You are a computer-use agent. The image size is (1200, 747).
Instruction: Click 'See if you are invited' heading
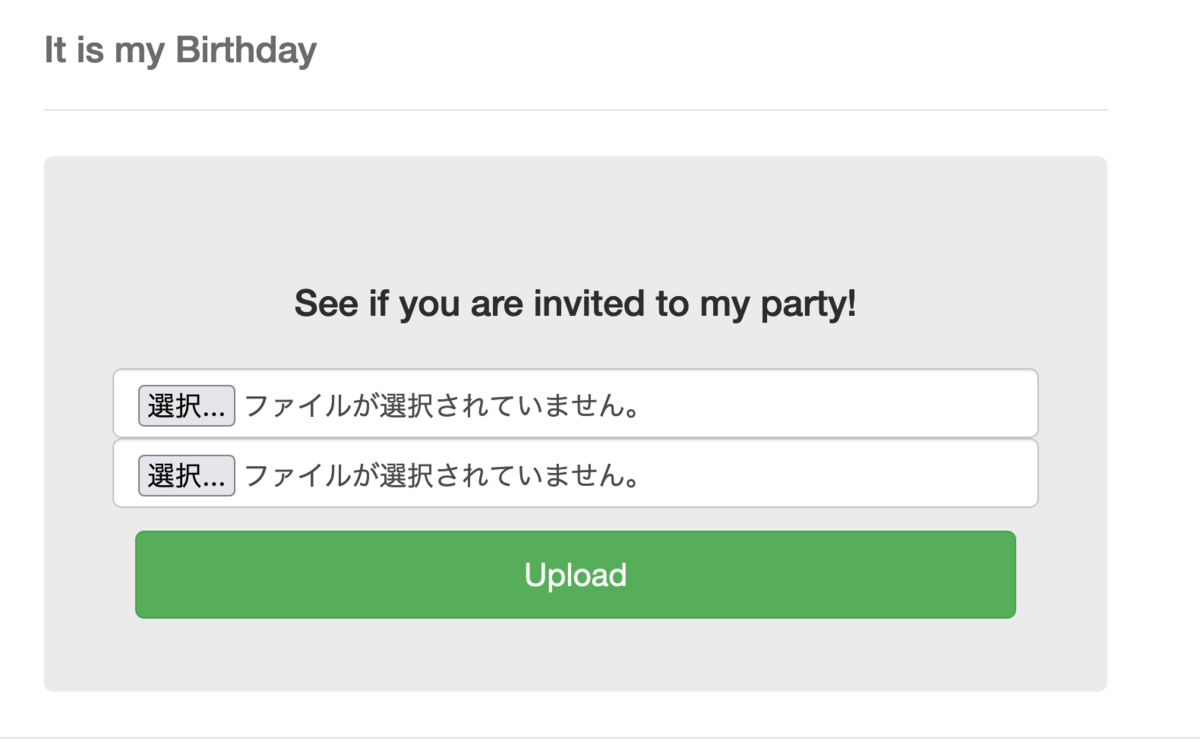(575, 303)
